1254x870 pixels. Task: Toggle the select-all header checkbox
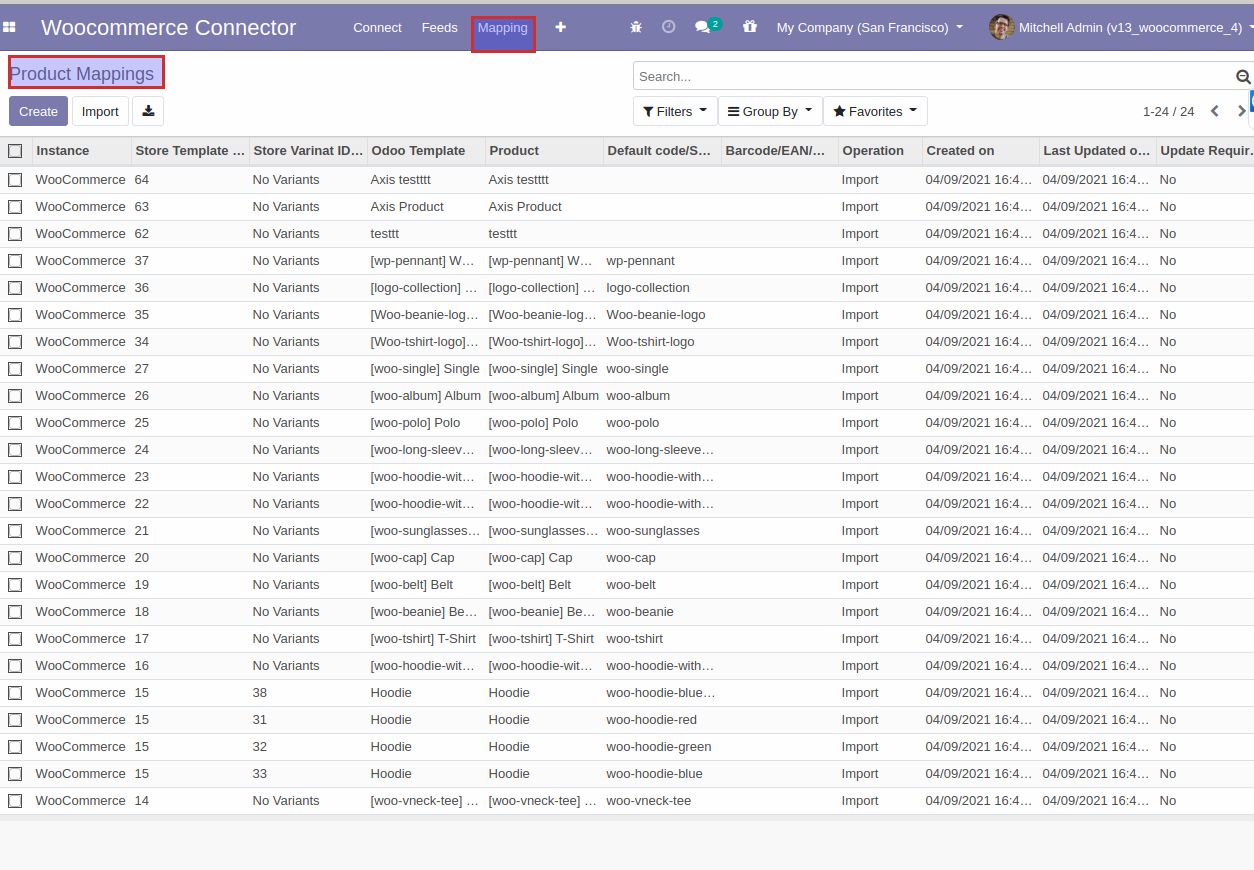(x=15, y=151)
